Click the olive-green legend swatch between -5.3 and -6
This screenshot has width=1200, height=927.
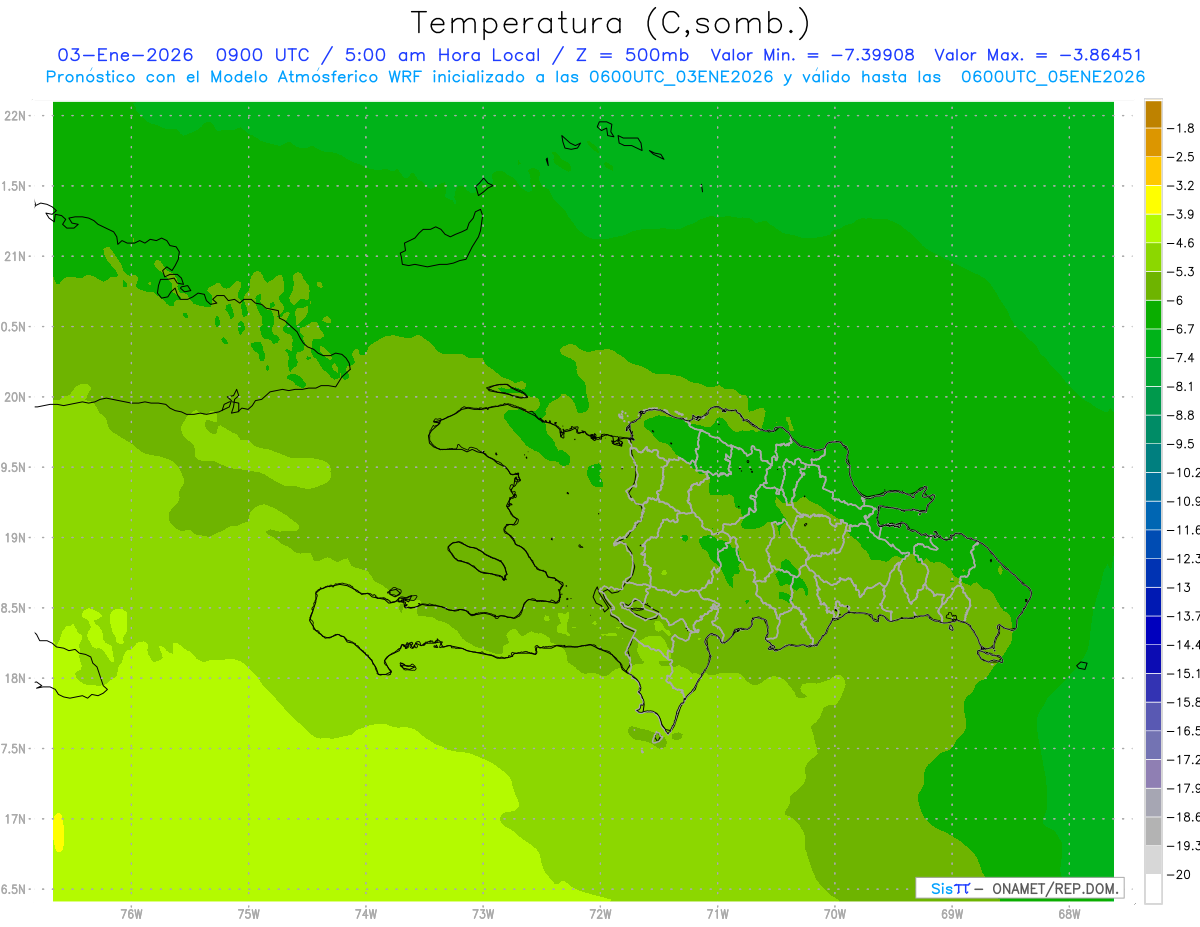(1153, 286)
